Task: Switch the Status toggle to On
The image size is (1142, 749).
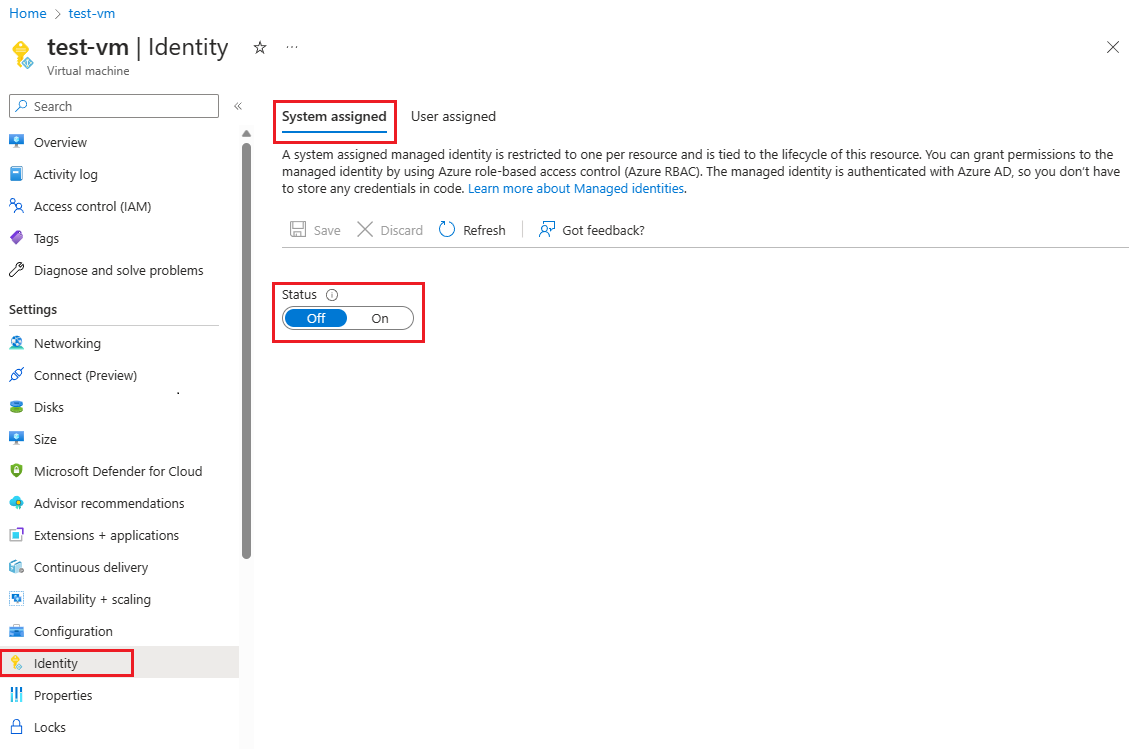Action: (380, 318)
